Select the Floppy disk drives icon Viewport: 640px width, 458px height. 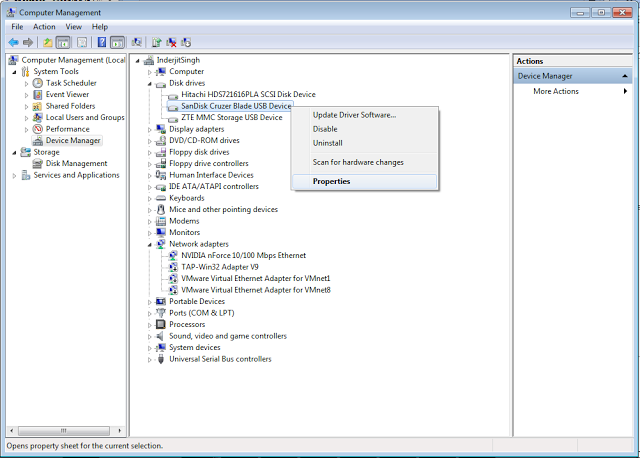click(161, 152)
